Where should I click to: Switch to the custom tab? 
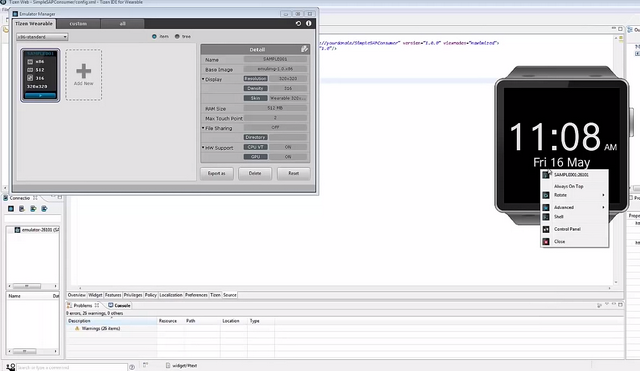pyautogui.click(x=78, y=24)
